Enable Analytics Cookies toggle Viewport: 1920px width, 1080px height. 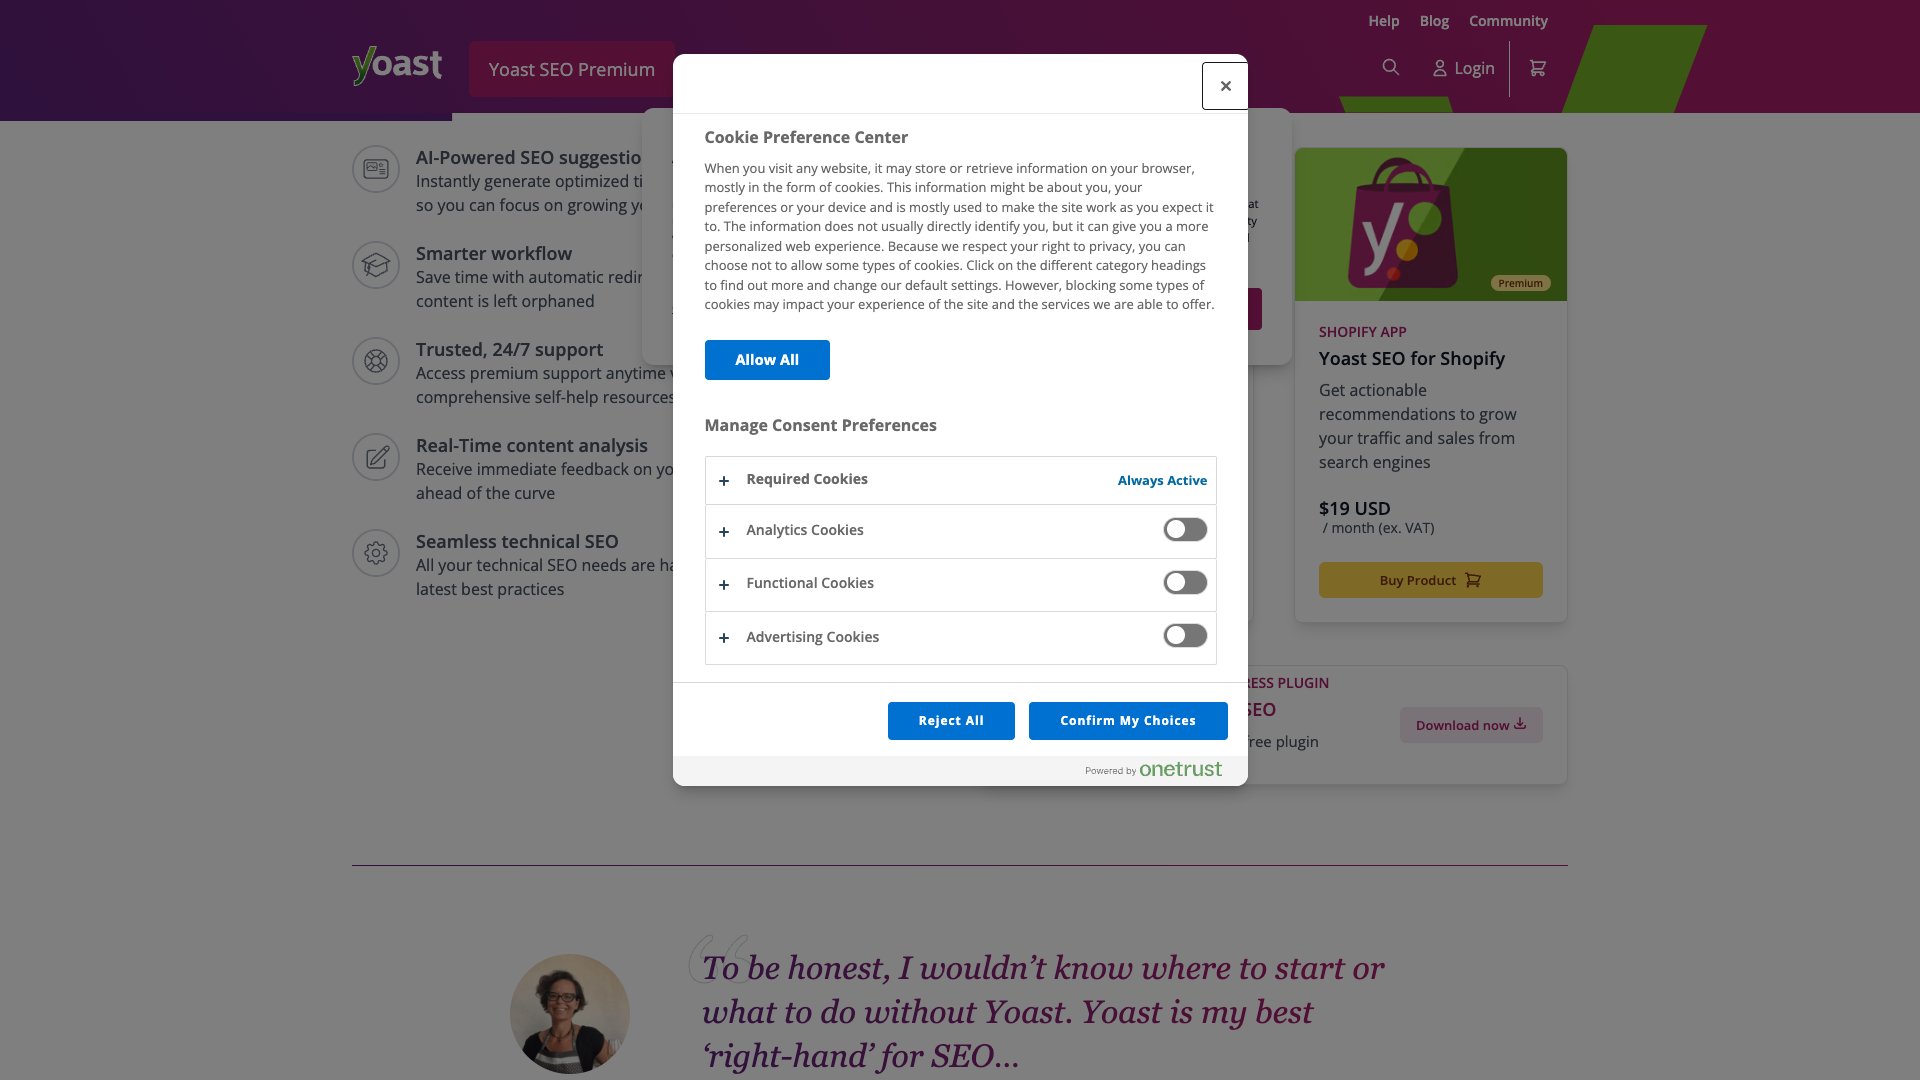pos(1184,529)
